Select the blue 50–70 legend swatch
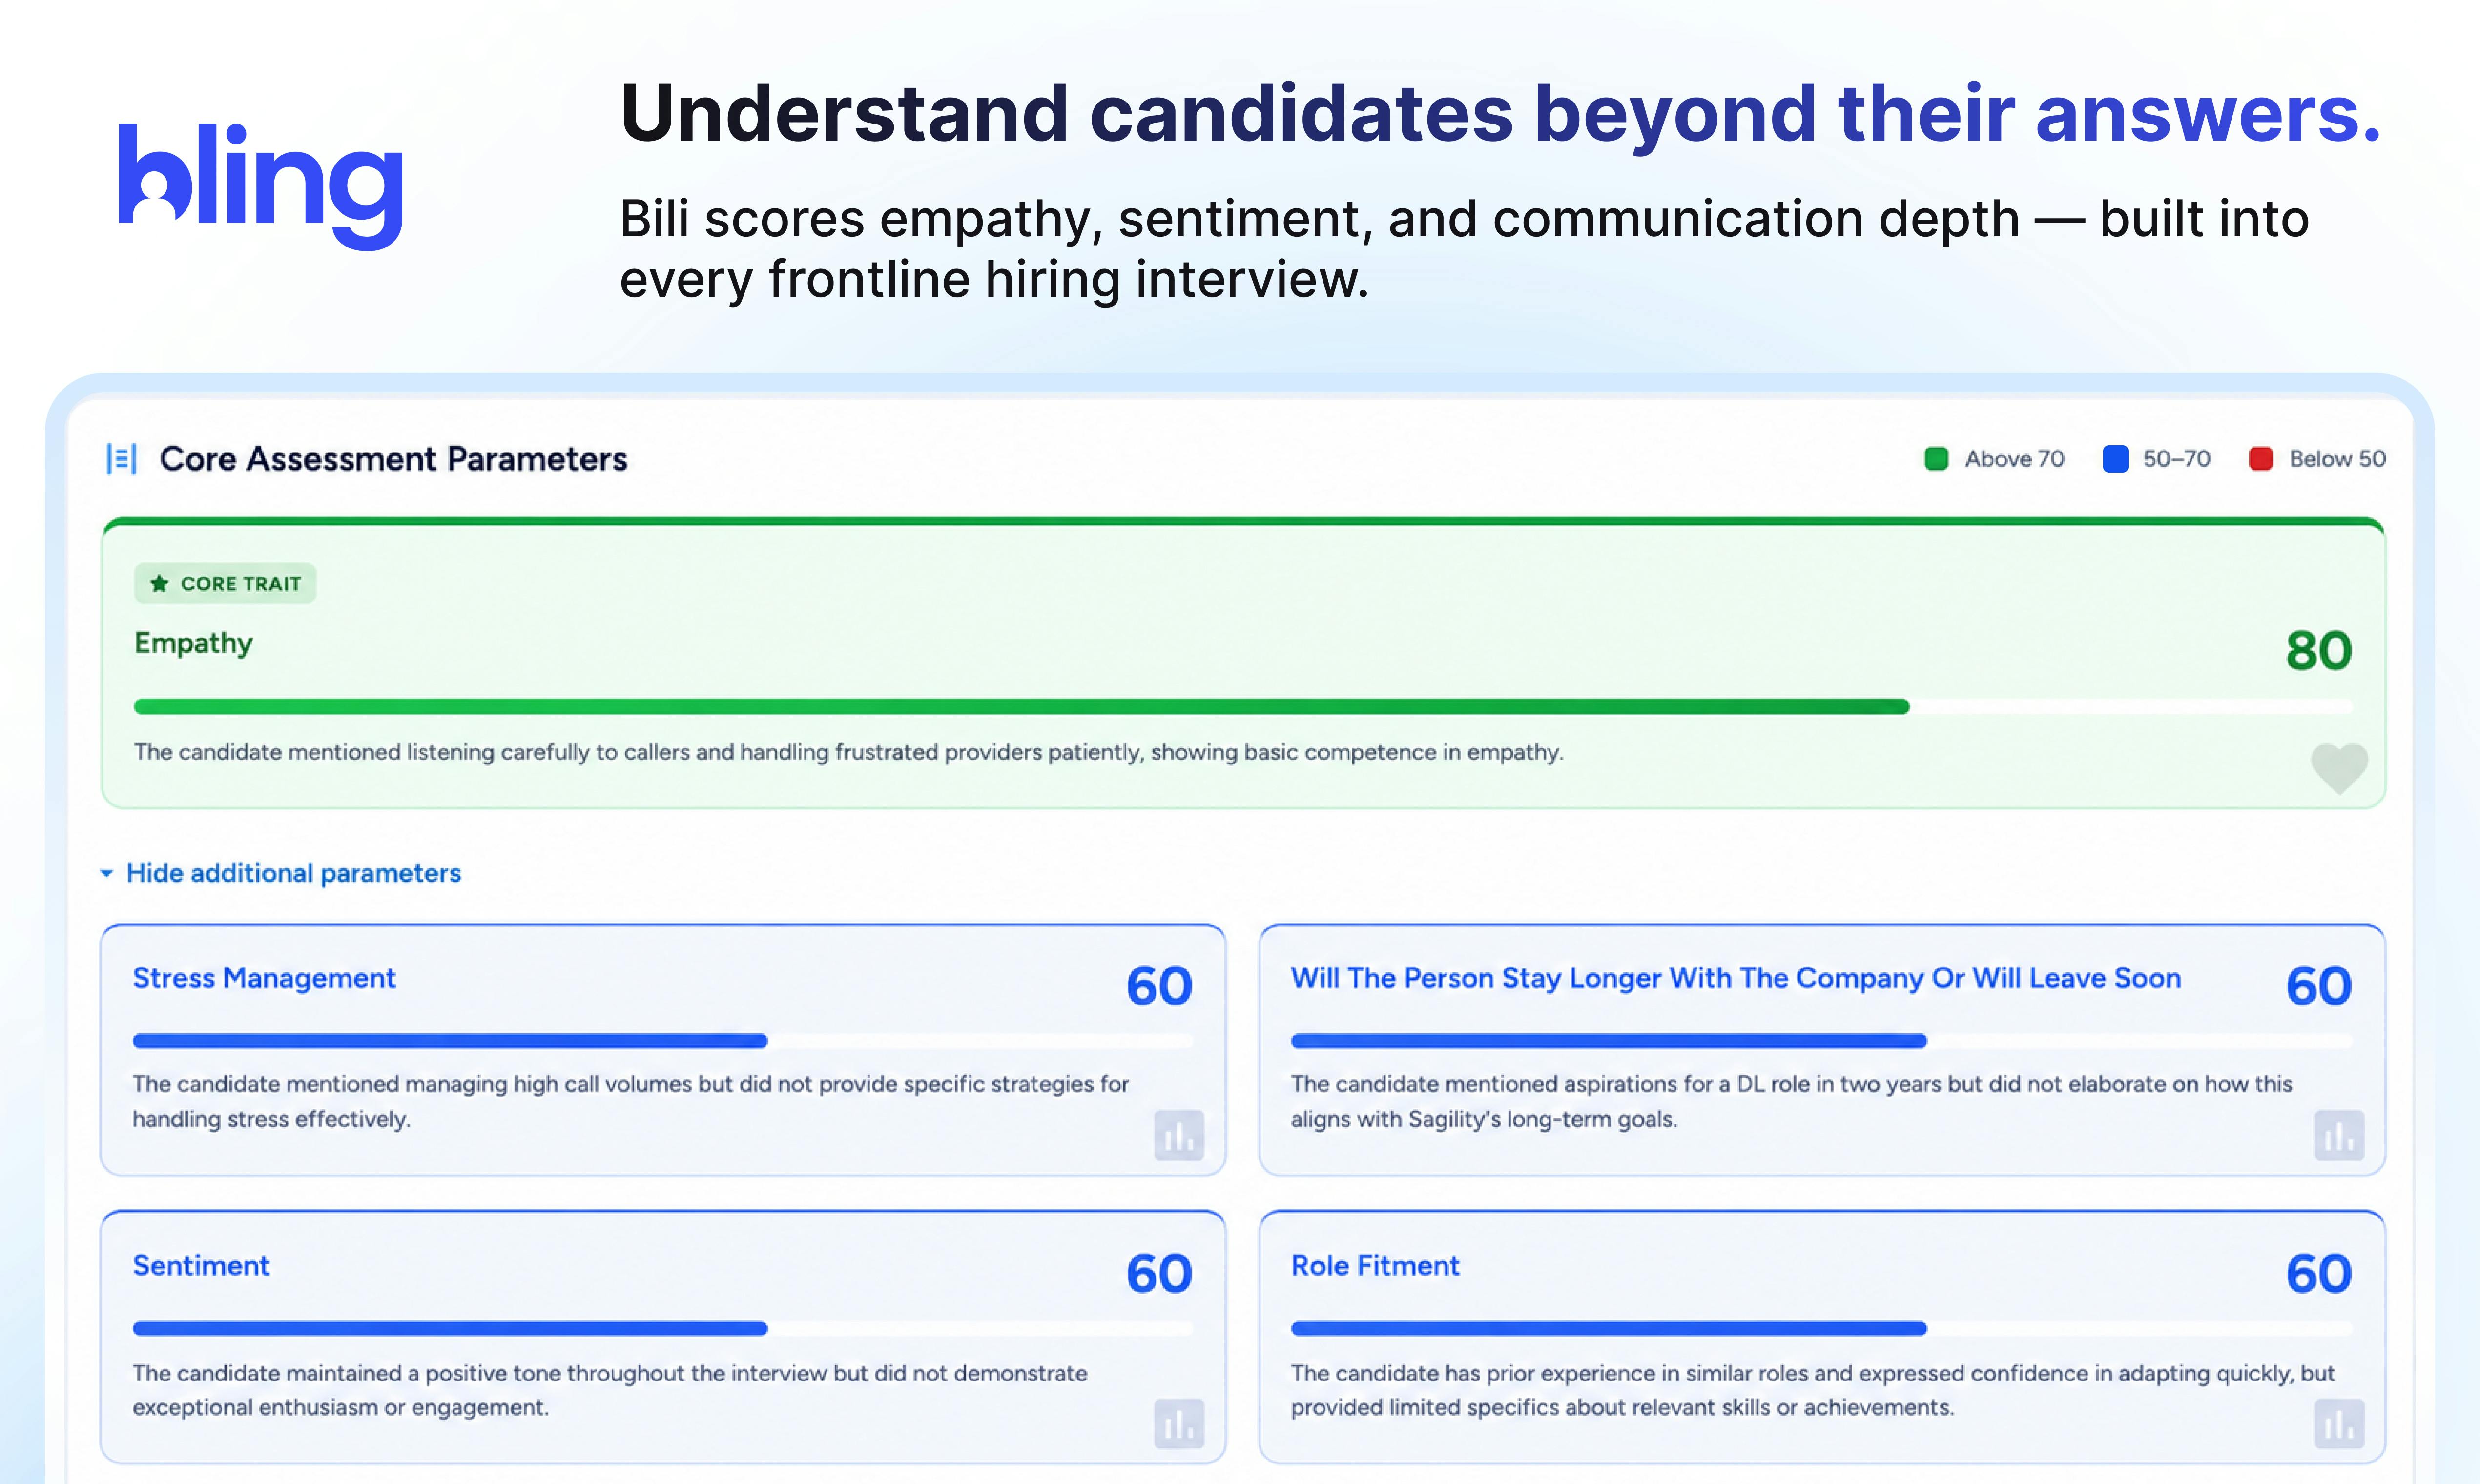This screenshot has width=2480, height=1484. [2115, 459]
